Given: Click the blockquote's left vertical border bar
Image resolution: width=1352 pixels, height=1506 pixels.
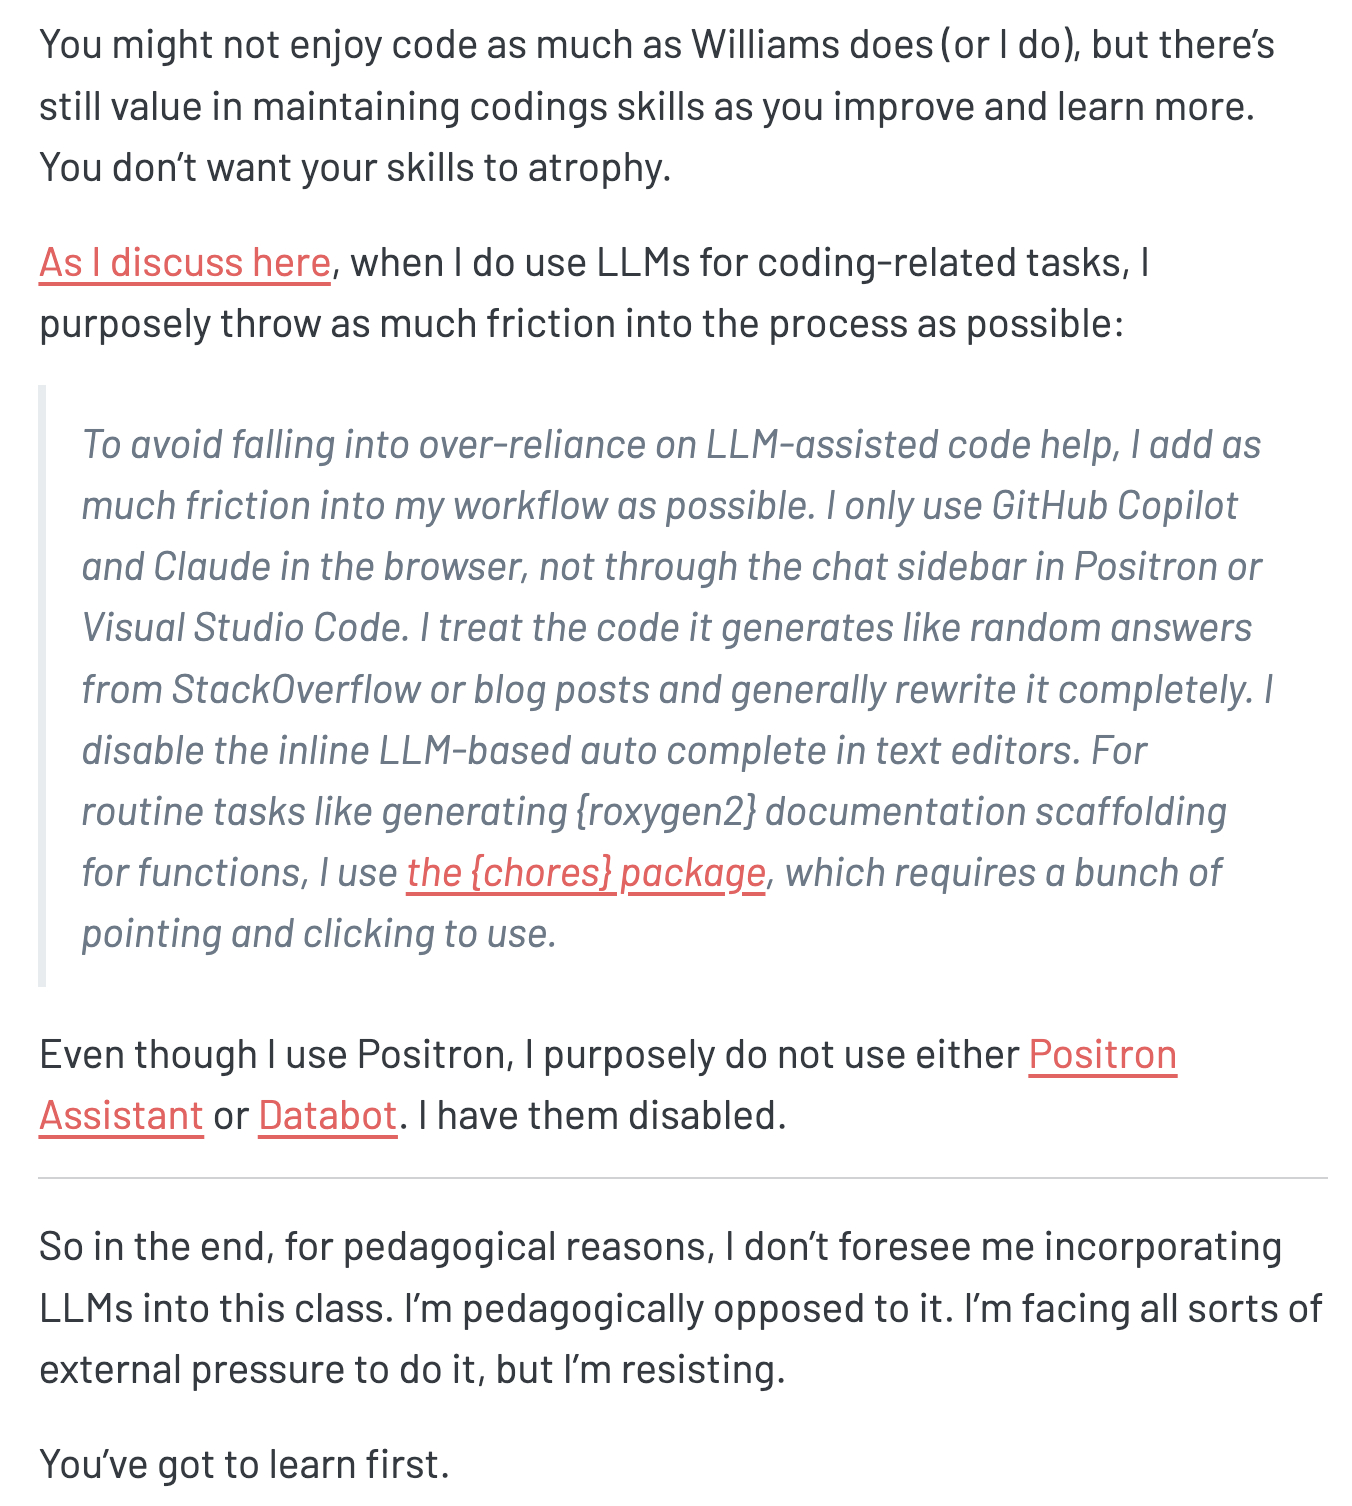Looking at the screenshot, I should pyautogui.click(x=42, y=686).
